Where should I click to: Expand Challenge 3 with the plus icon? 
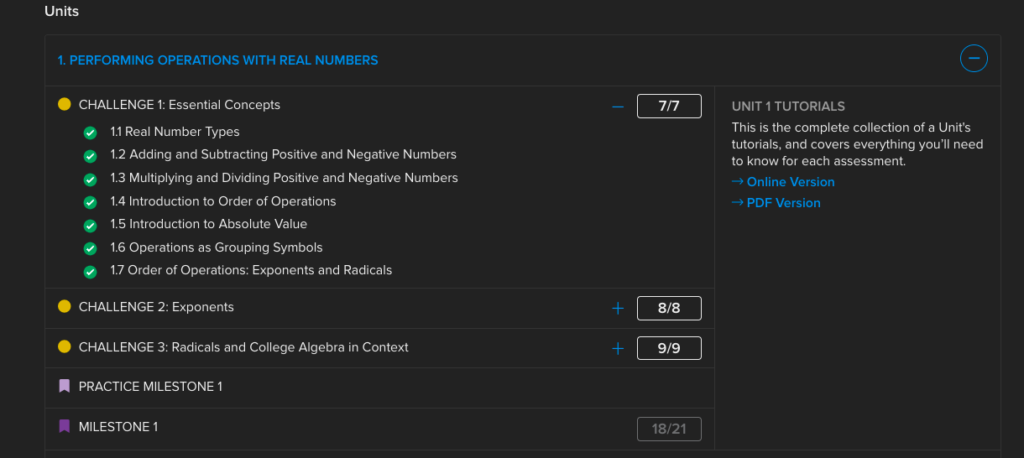(x=618, y=348)
